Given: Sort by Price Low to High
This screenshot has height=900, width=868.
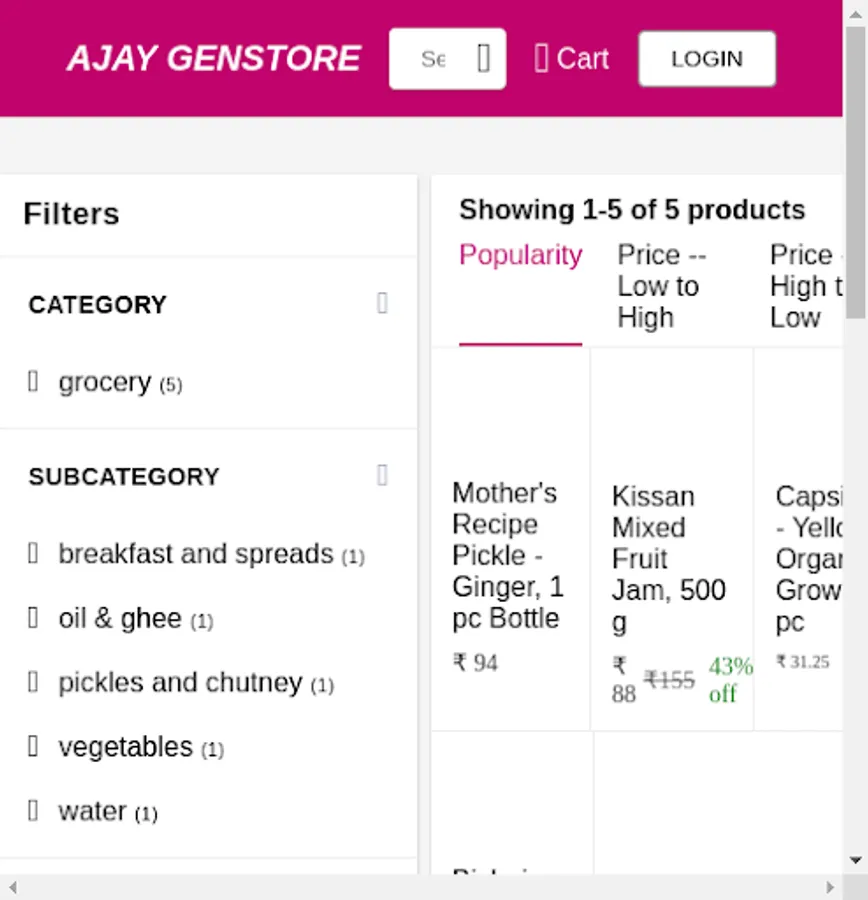Looking at the screenshot, I should tap(661, 286).
